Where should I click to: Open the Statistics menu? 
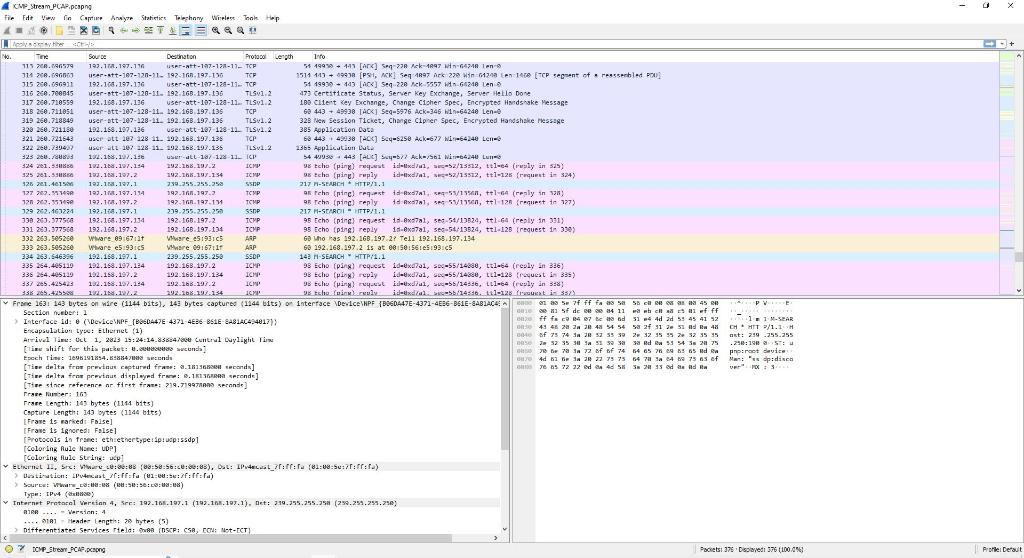[153, 18]
